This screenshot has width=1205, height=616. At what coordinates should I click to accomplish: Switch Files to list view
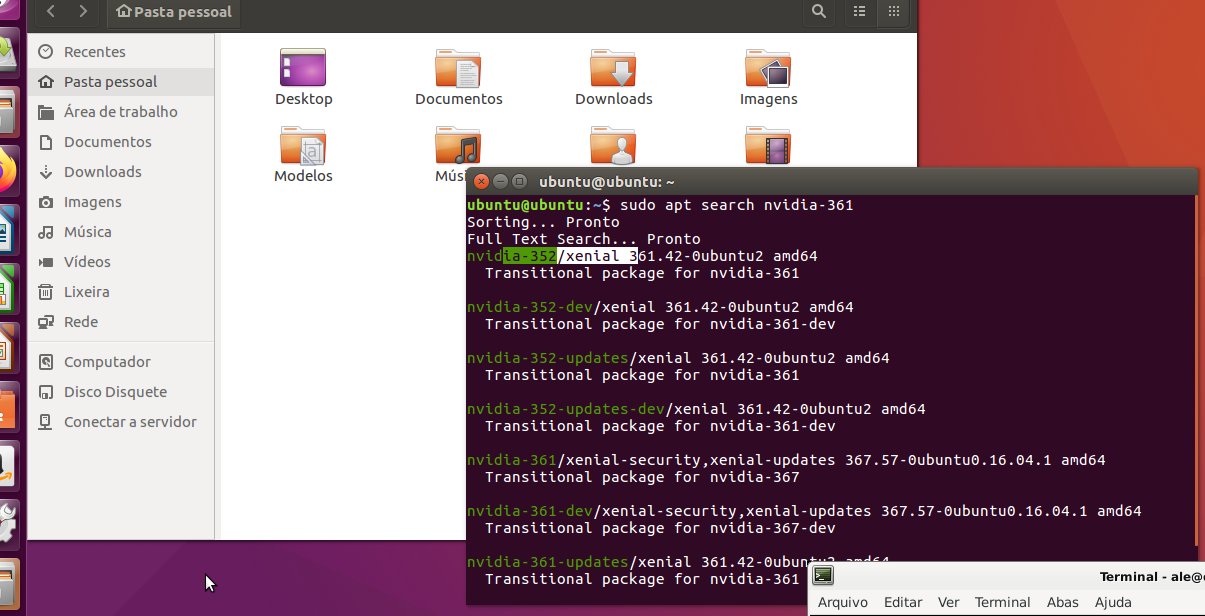pyautogui.click(x=860, y=12)
